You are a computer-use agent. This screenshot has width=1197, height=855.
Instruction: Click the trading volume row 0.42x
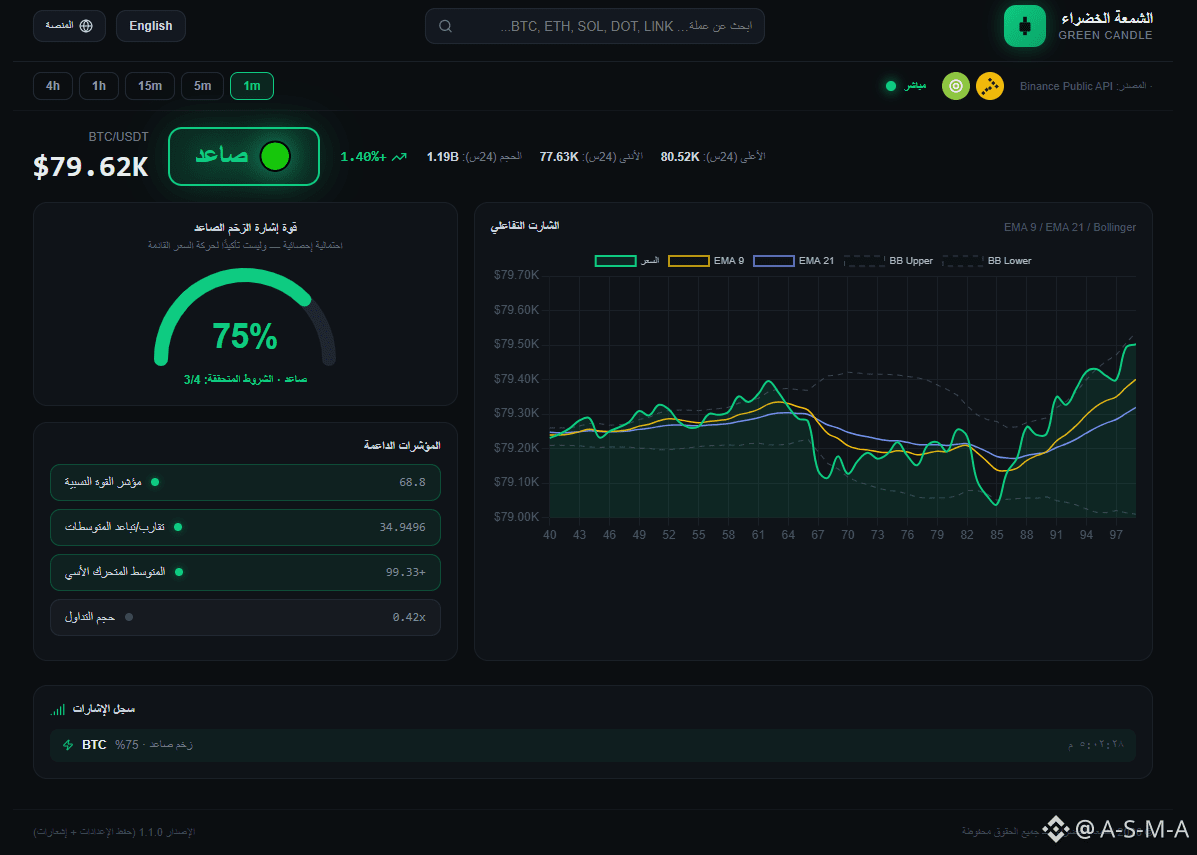245,618
